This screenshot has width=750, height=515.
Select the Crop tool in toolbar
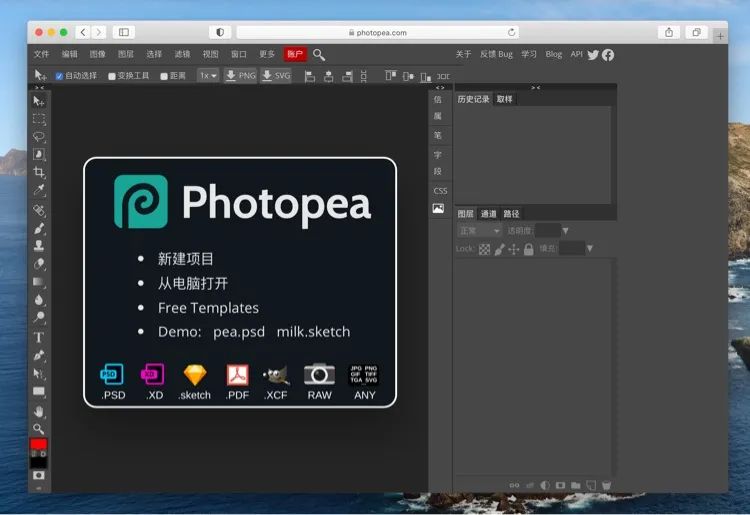coord(39,172)
